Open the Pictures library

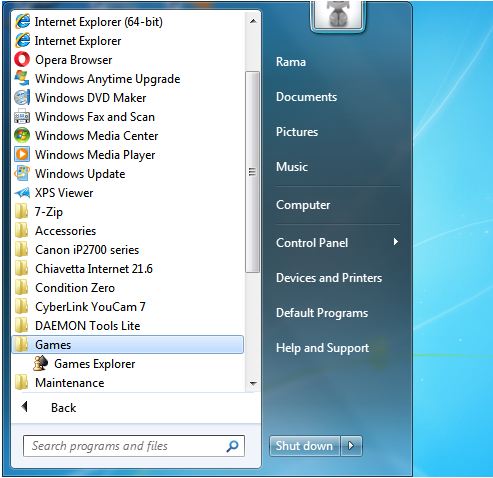(297, 132)
